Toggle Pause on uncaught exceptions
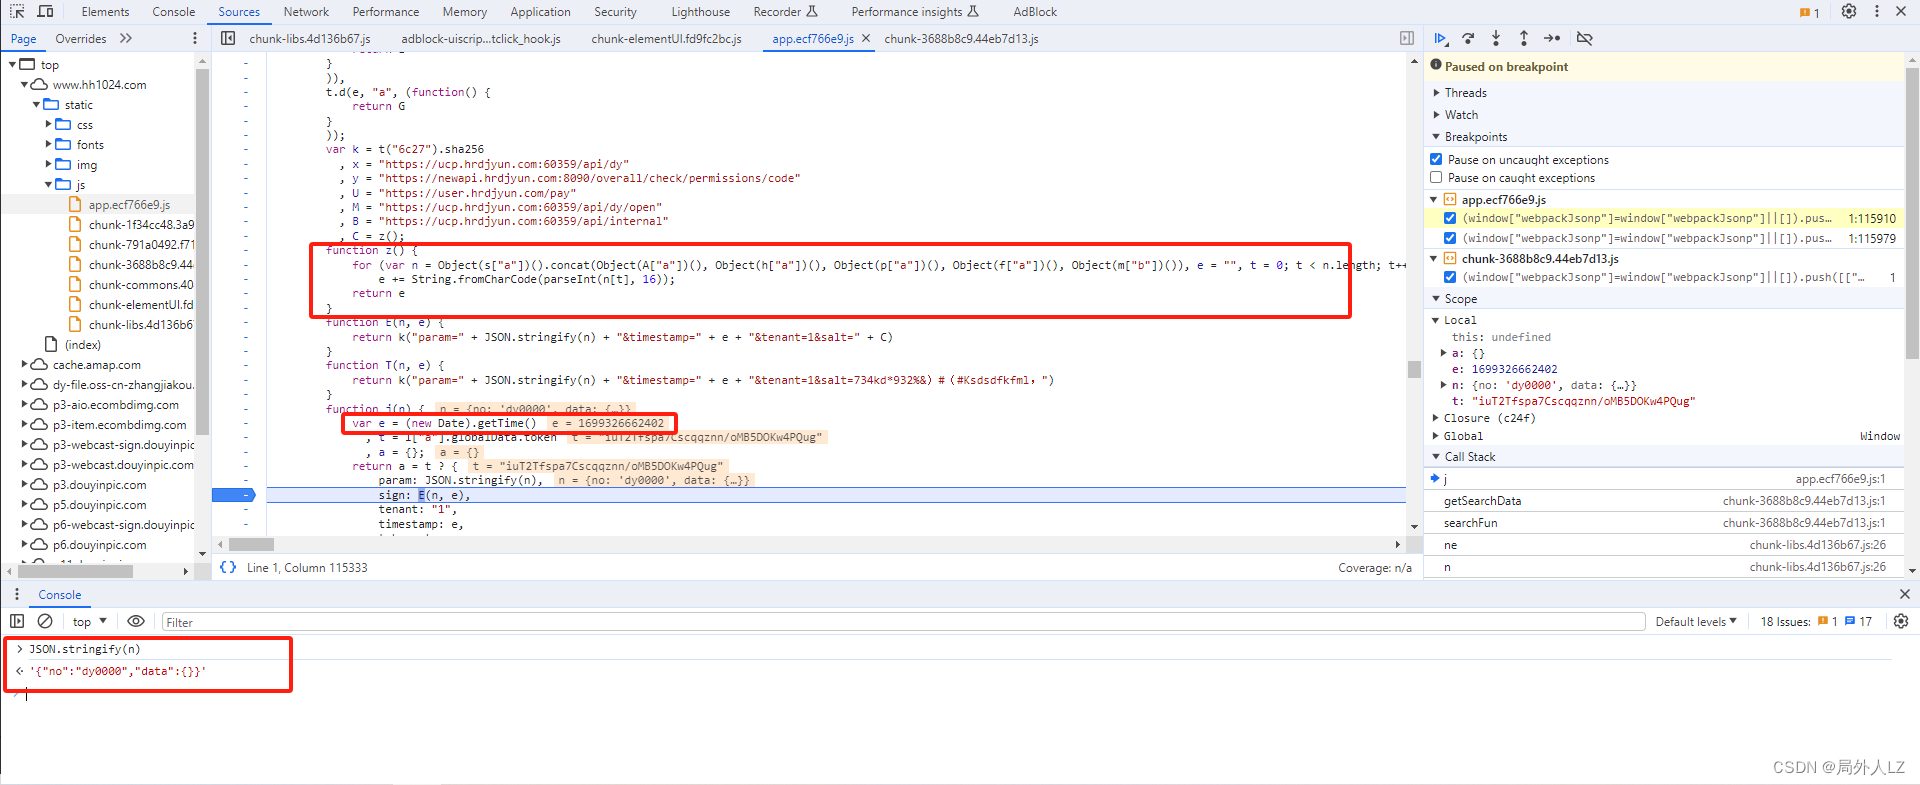Screen dimensions: 1920x785 point(1436,159)
